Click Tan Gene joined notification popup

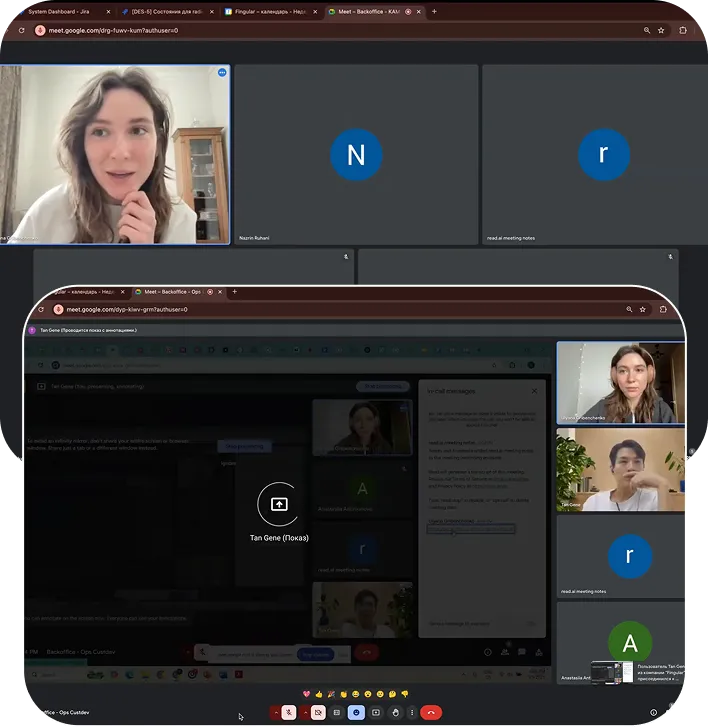pos(638,672)
